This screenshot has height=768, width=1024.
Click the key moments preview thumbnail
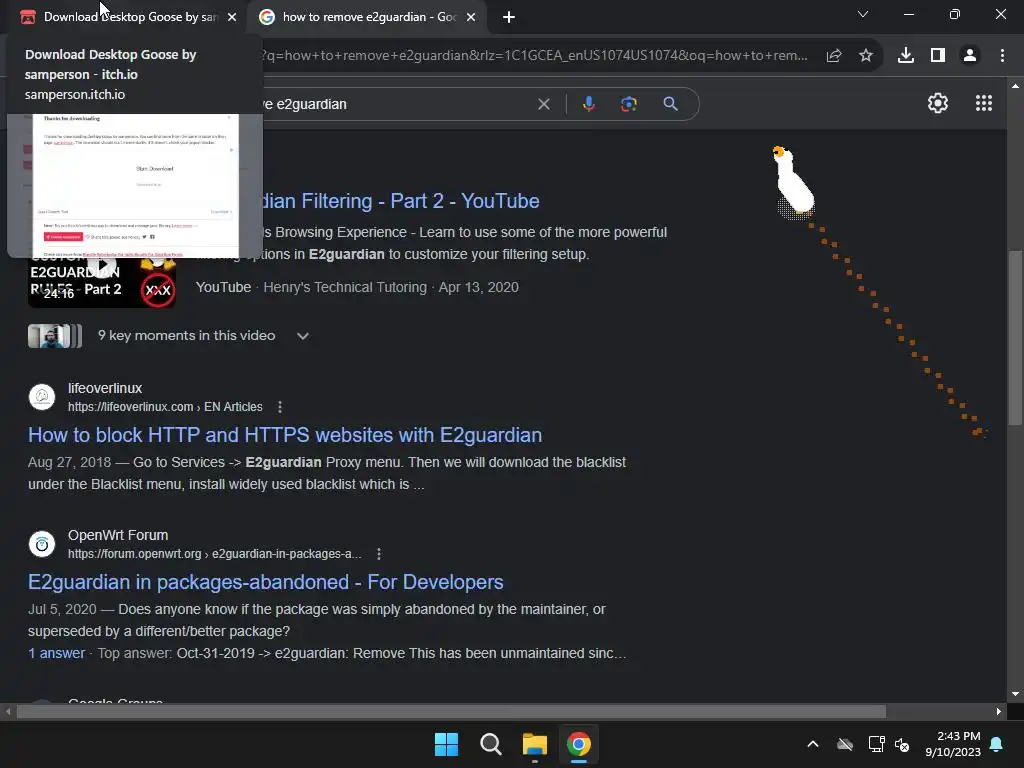pyautogui.click(x=55, y=336)
